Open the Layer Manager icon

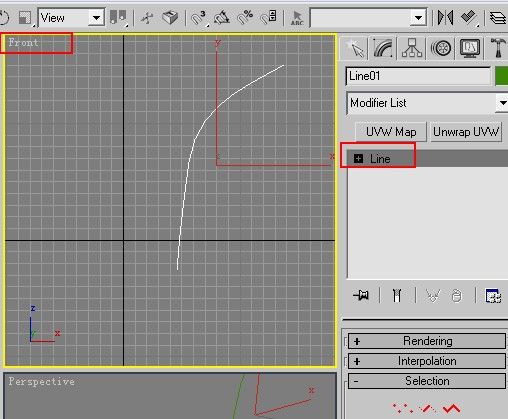[498, 17]
